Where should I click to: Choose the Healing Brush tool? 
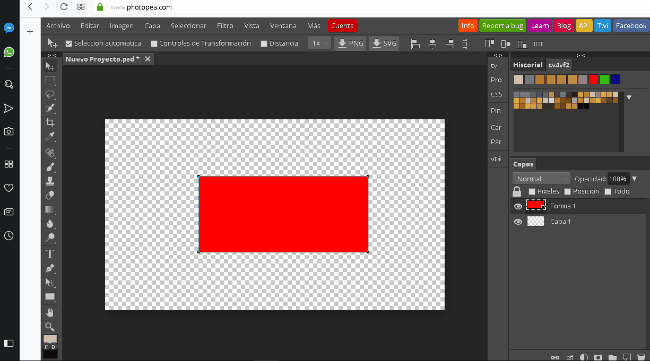50,153
